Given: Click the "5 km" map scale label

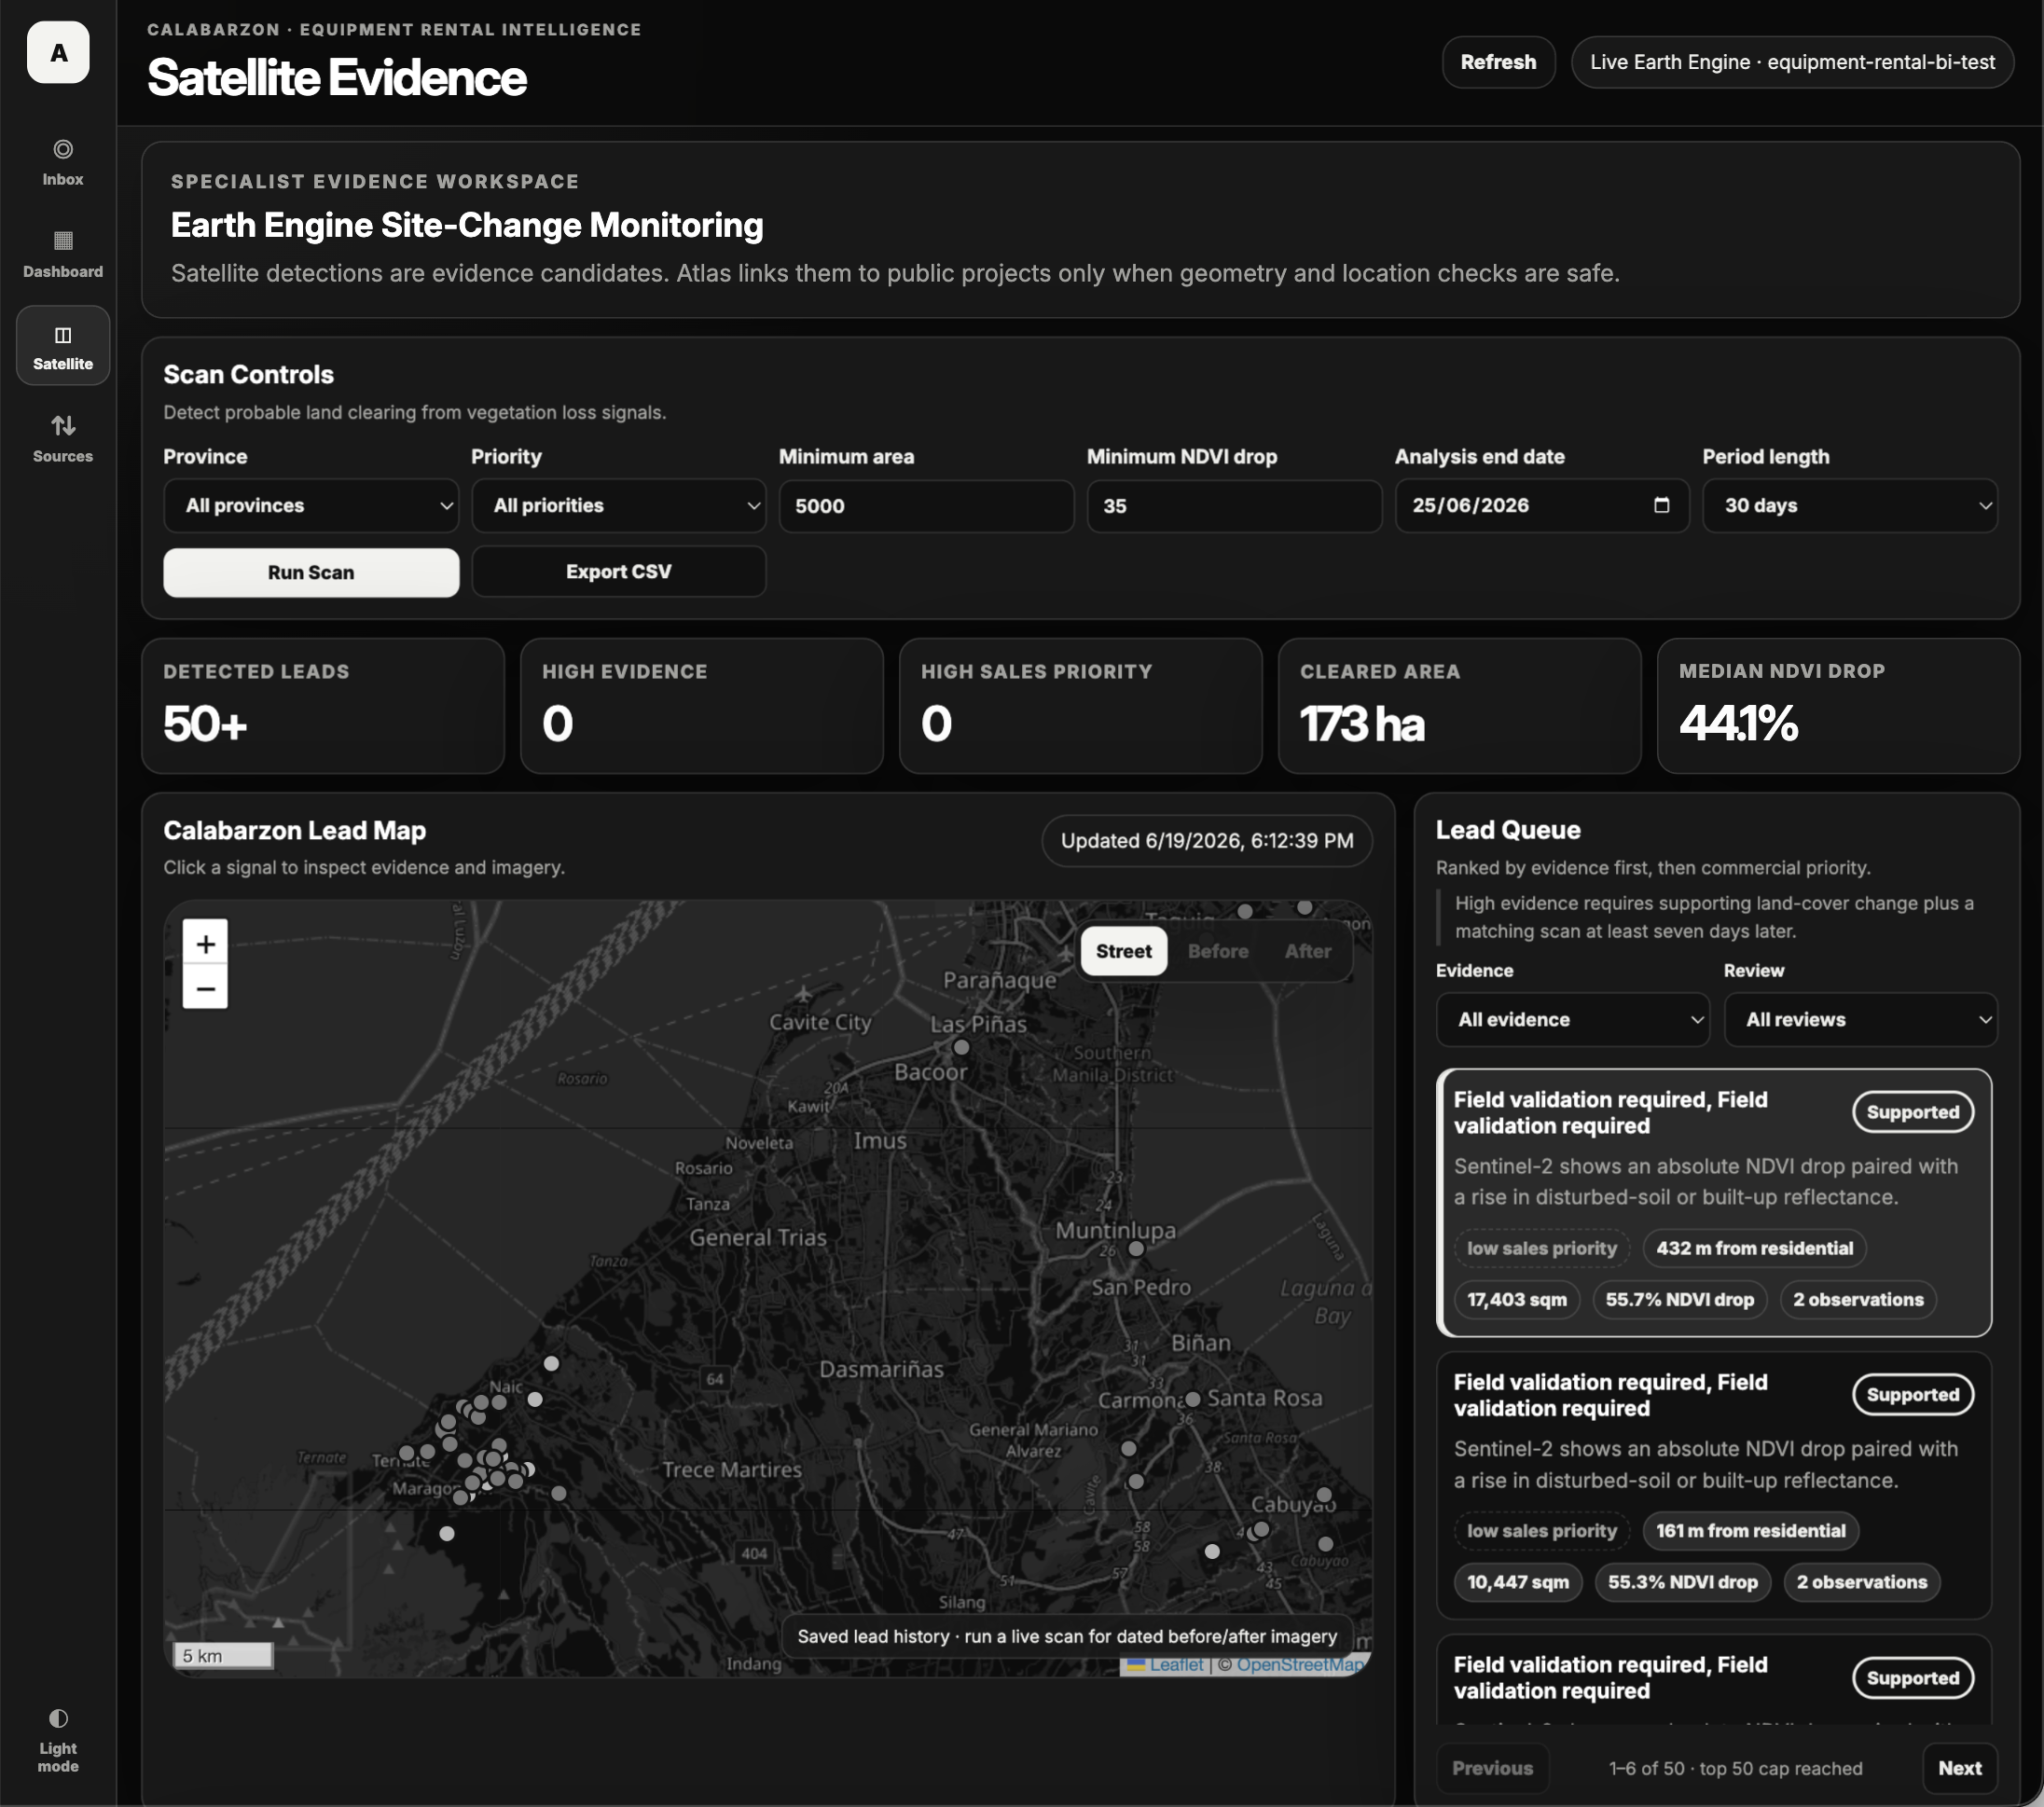Looking at the screenshot, I should 223,1655.
